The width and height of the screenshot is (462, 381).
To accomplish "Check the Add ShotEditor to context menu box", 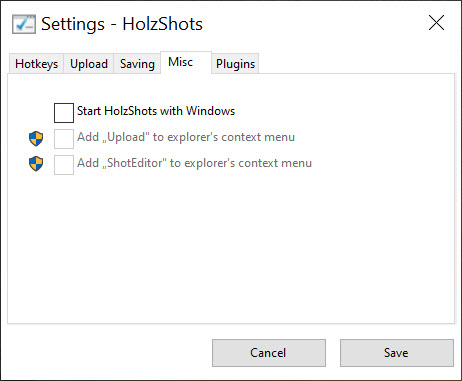I will [x=64, y=165].
